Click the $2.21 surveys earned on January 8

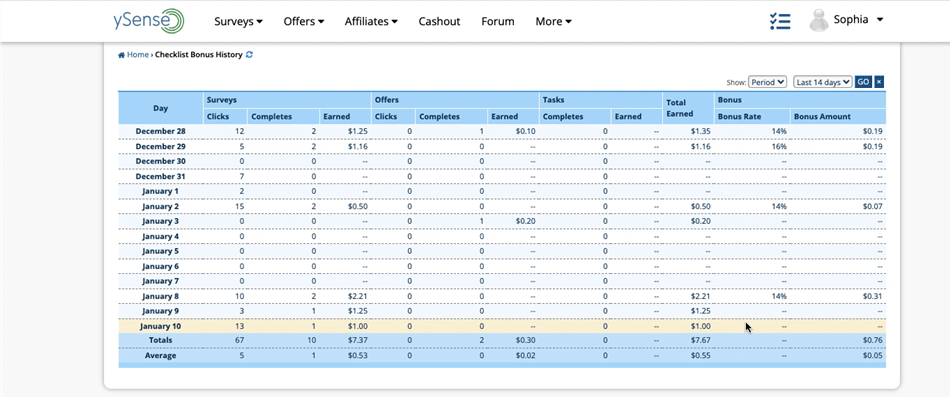coord(357,296)
